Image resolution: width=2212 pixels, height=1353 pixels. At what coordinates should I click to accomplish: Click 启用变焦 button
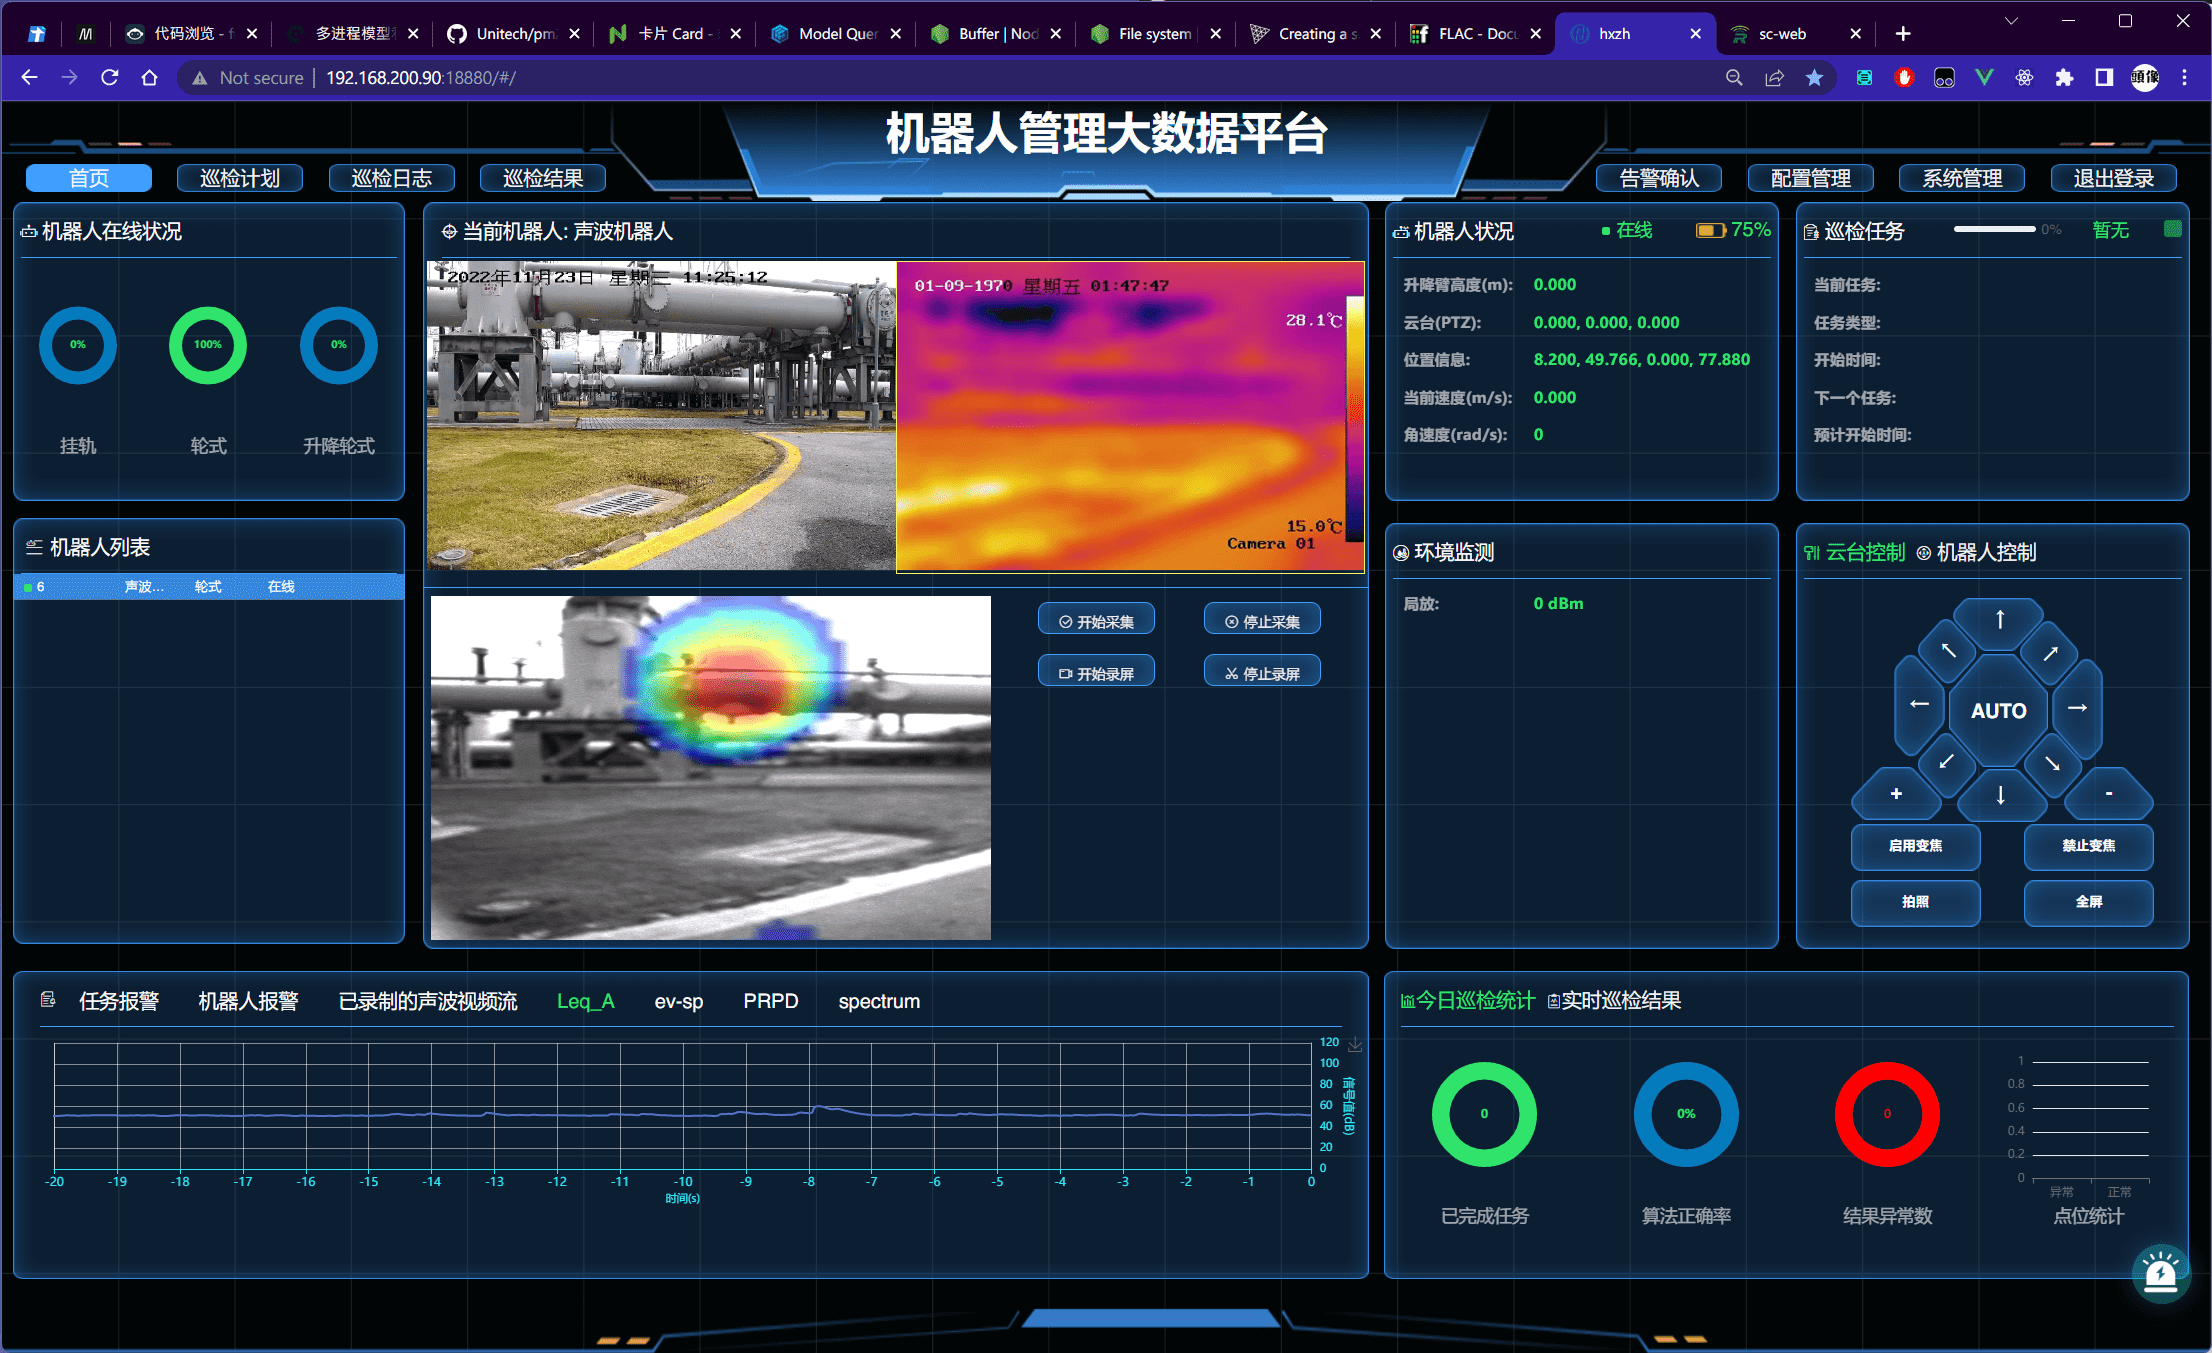pyautogui.click(x=1915, y=846)
